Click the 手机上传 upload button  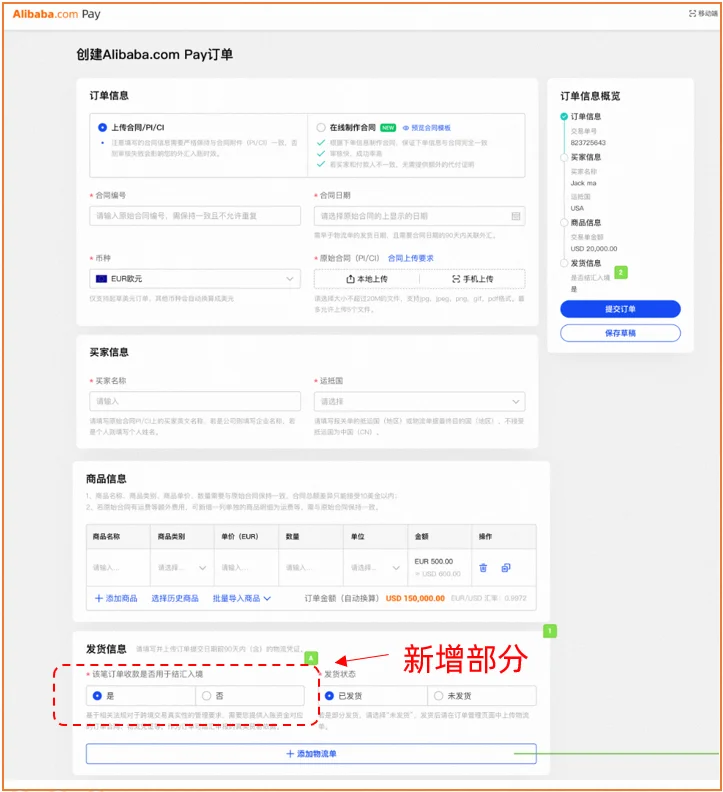pyautogui.click(x=472, y=279)
